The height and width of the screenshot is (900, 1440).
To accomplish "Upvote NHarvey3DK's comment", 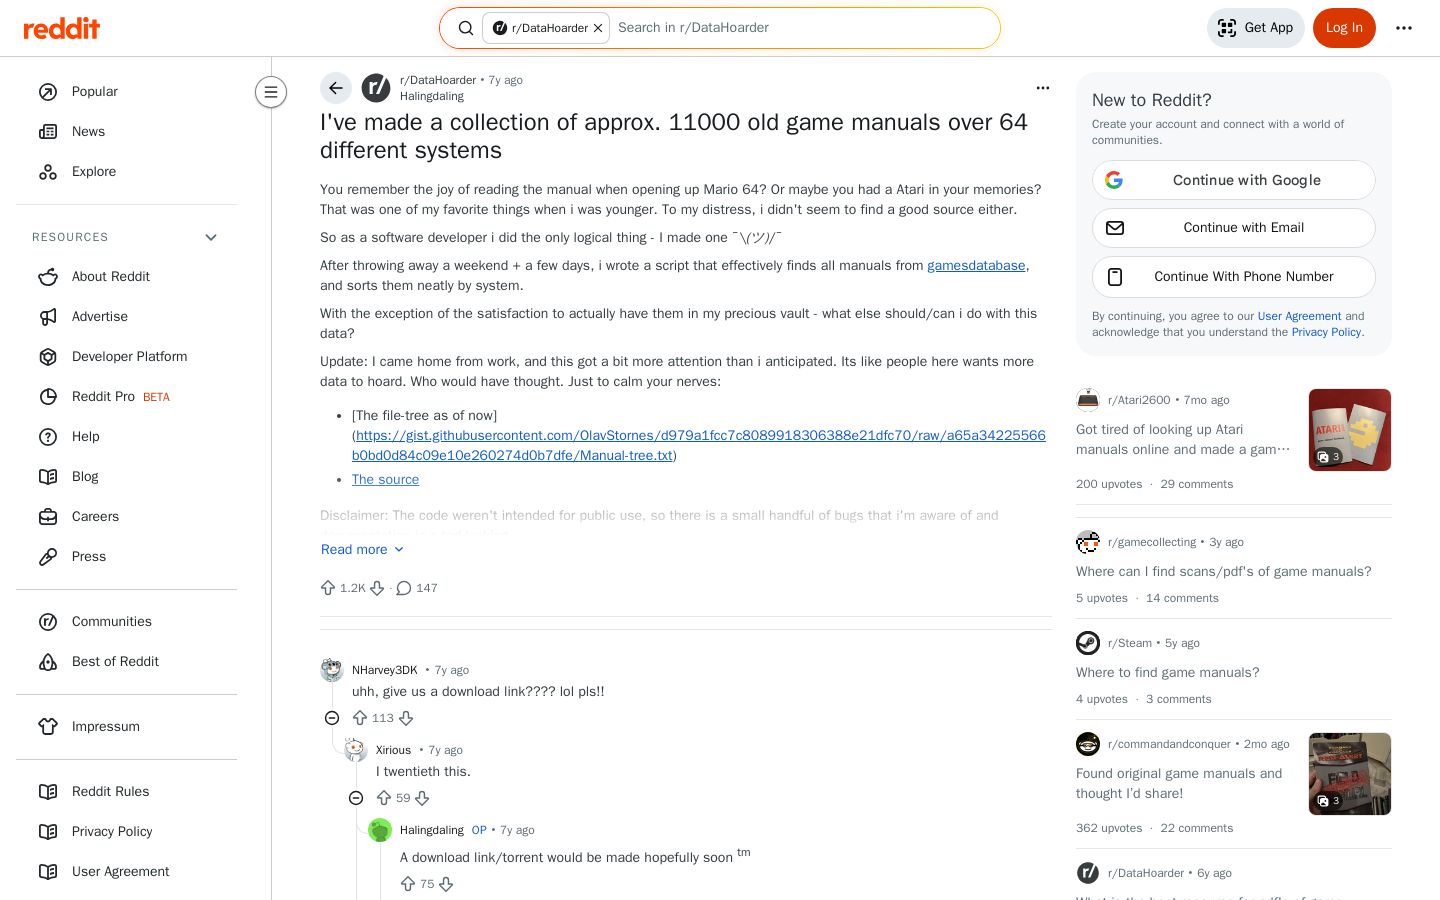I will click(x=360, y=718).
